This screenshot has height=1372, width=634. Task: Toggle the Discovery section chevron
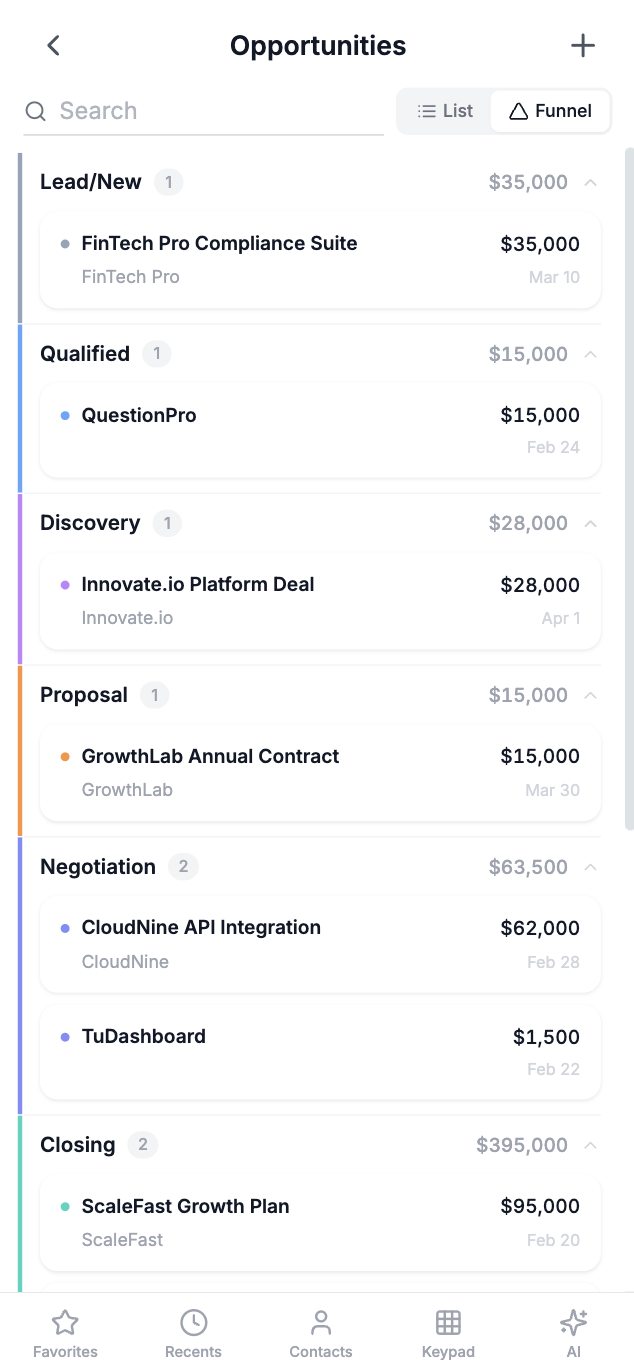(x=591, y=523)
